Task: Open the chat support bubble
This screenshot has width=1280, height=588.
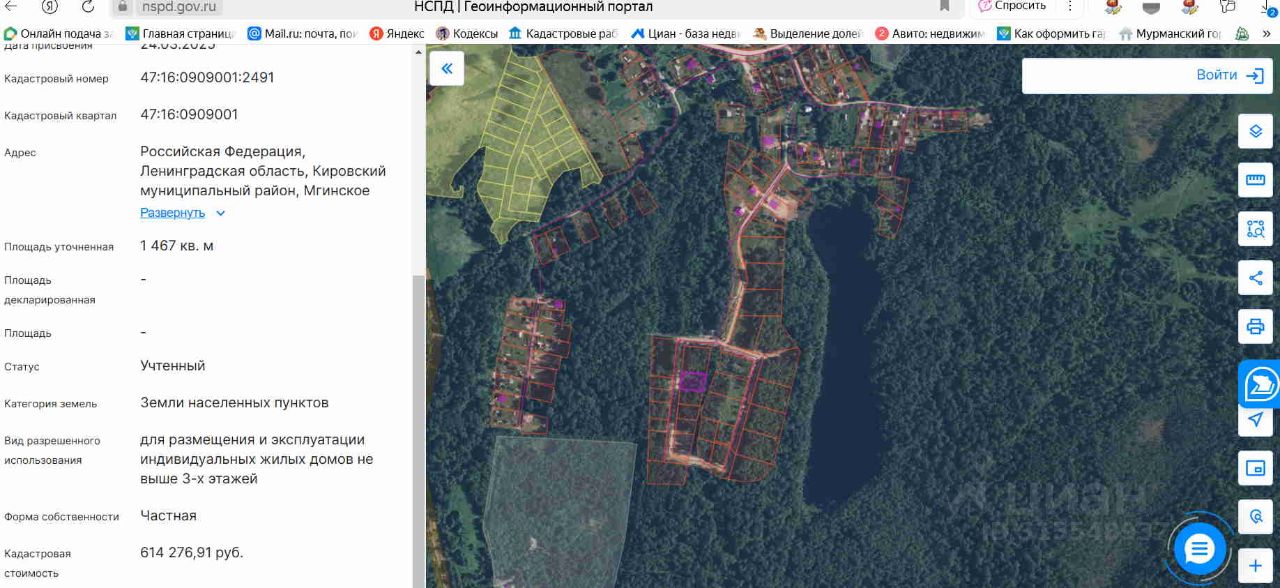Action: [x=1199, y=549]
